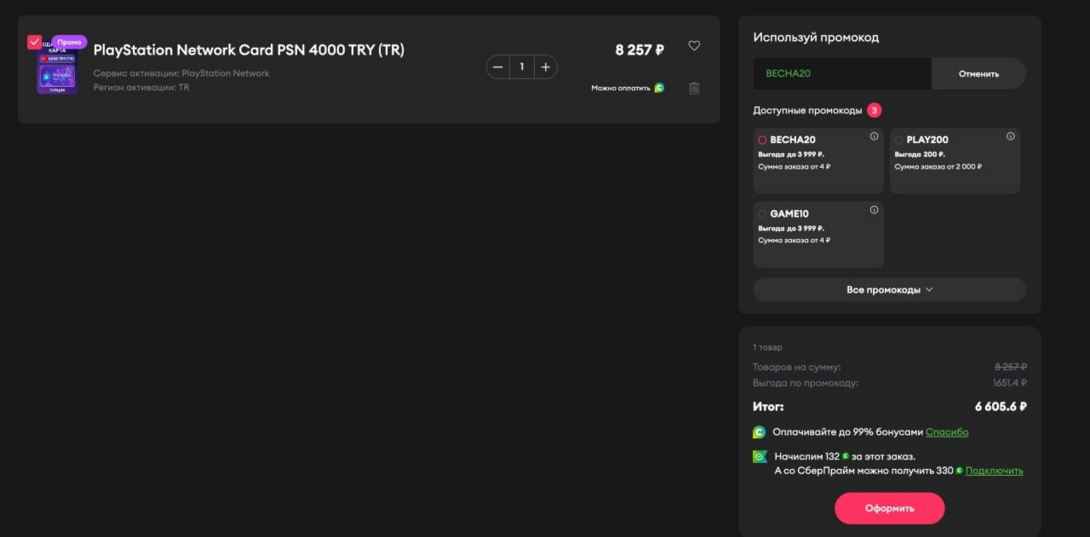Delete item using the trash bin icon
1090x537 pixels.
click(694, 88)
